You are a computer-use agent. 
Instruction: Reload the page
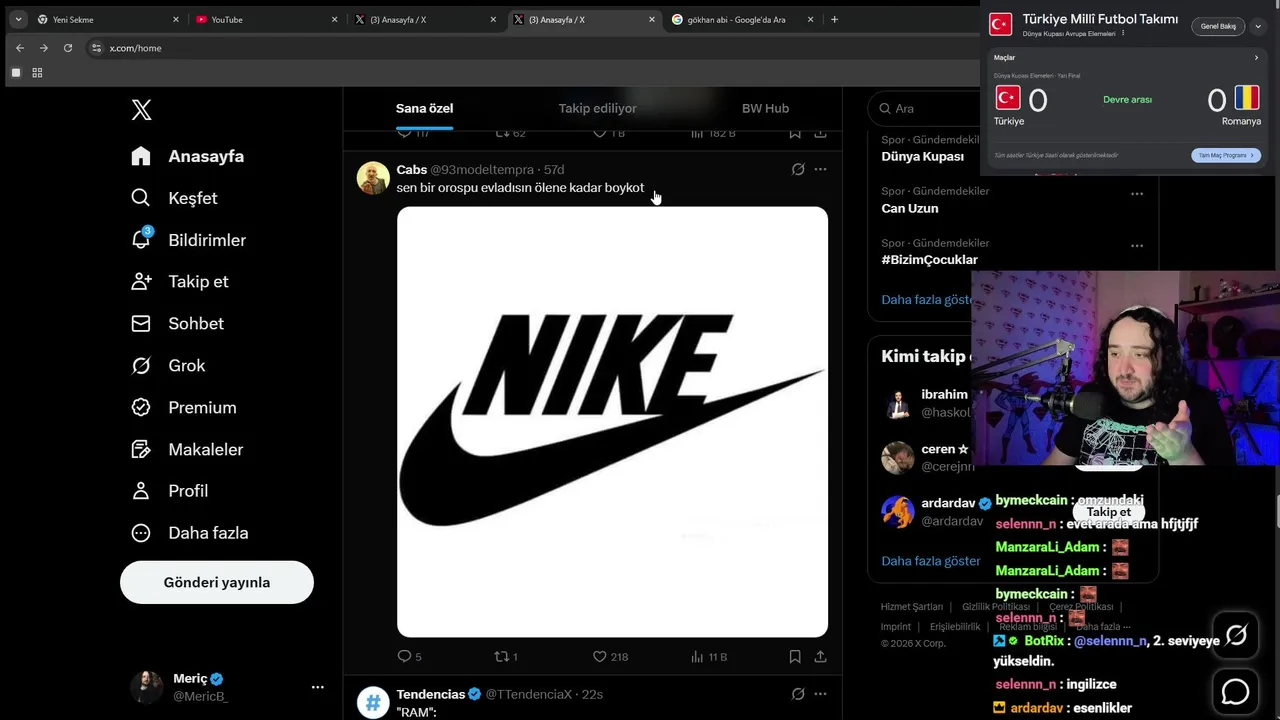68,48
